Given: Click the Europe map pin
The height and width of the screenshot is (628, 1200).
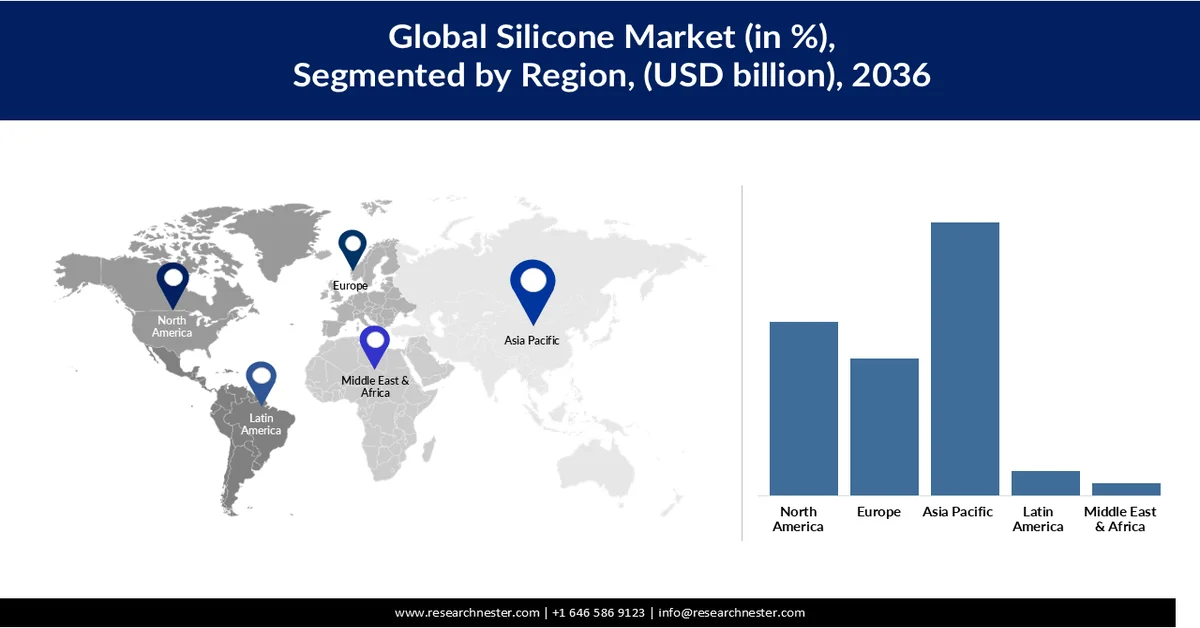Looking at the screenshot, I should (x=352, y=250).
